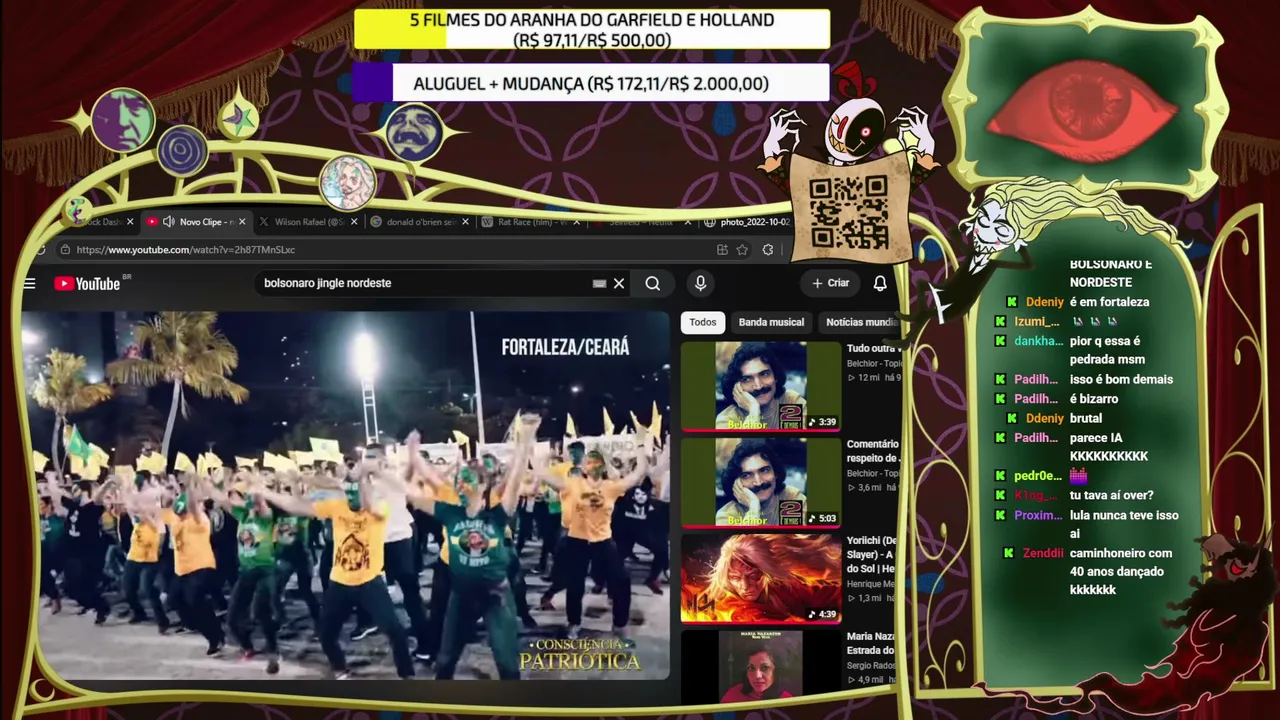Close the Novo Clipe YouTube tab
Viewport: 1280px width, 720px height.
pos(242,222)
